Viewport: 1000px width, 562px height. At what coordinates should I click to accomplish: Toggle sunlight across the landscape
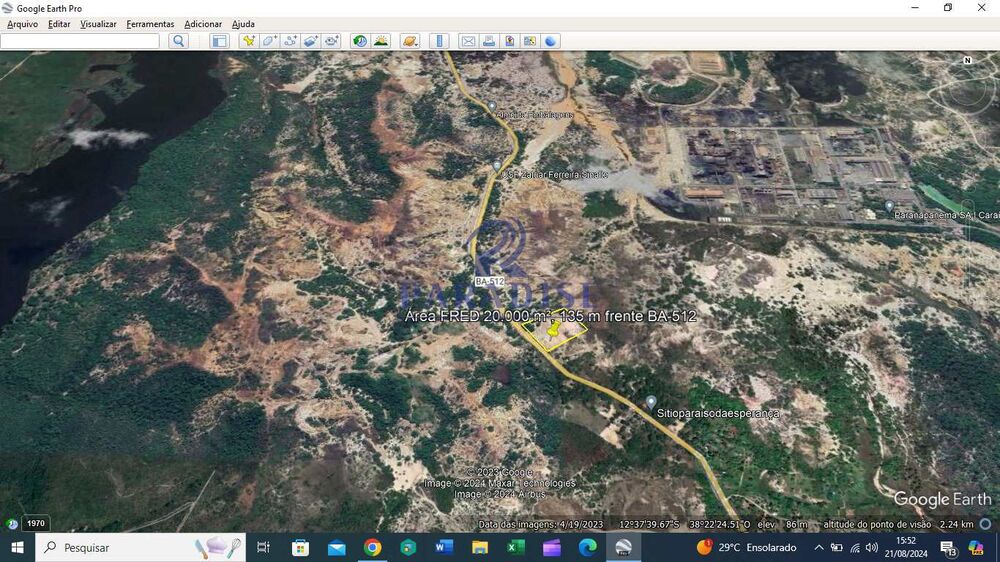coord(381,41)
